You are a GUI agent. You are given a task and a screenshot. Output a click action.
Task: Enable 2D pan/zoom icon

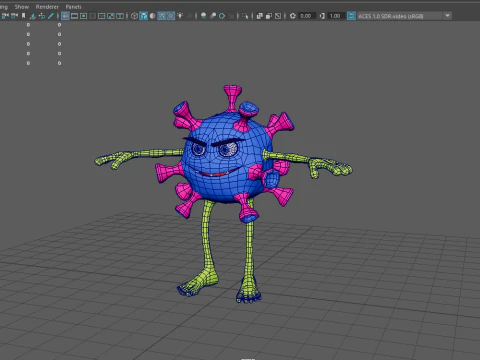[42, 16]
